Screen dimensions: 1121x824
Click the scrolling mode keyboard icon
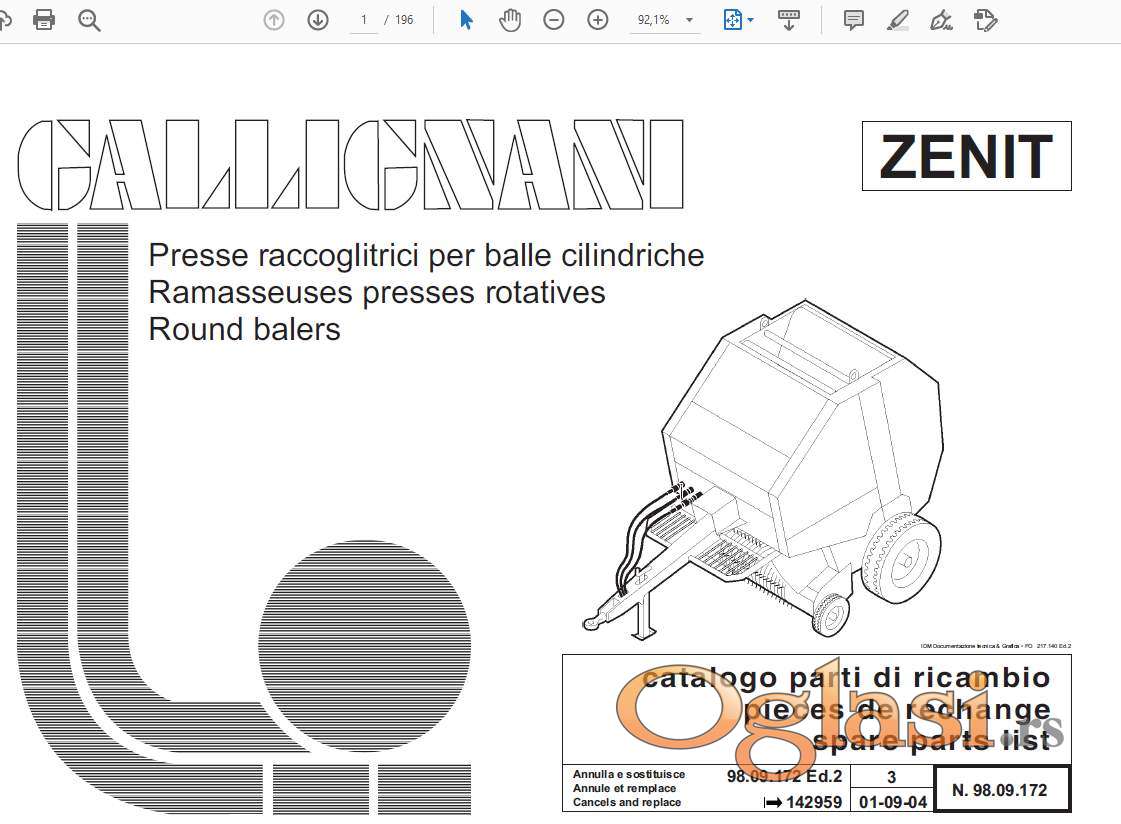[x=789, y=20]
